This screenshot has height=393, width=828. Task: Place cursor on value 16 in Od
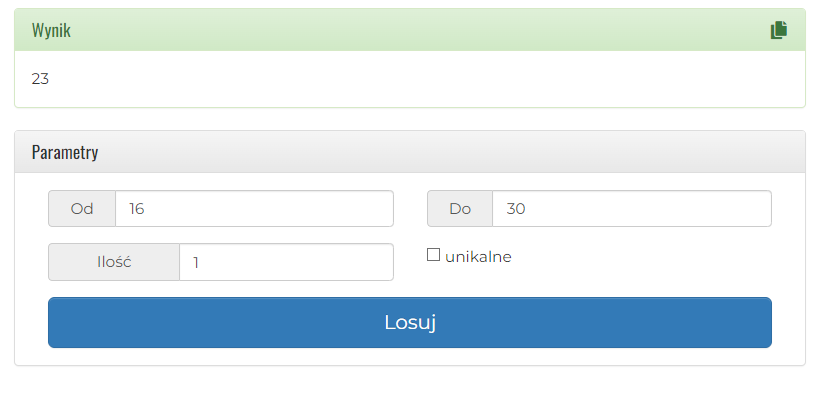click(136, 209)
